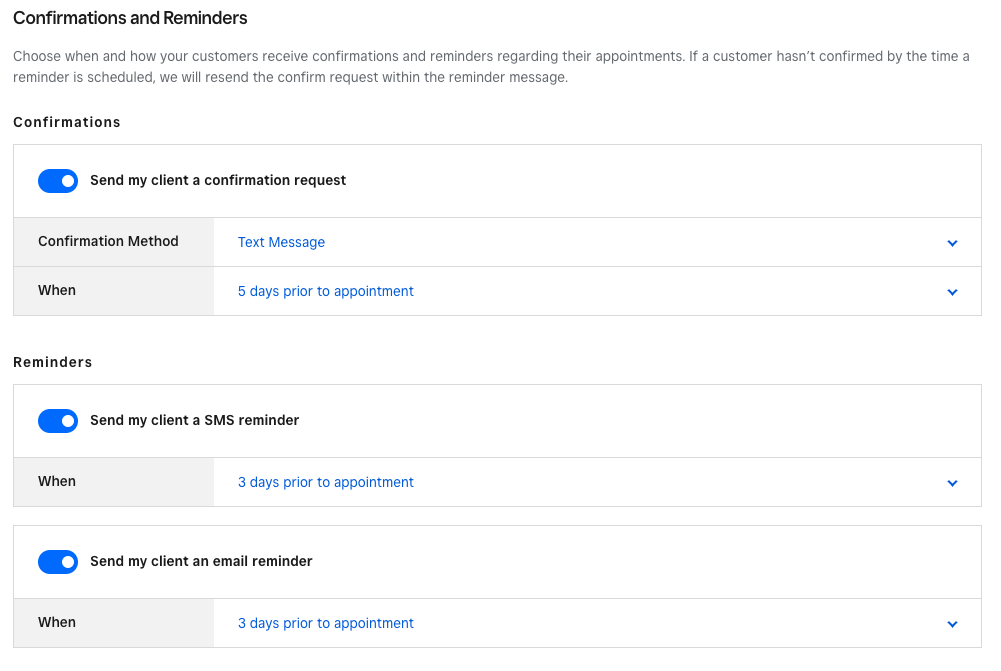
Task: Click the Confirmations section heading
Action: [x=67, y=122]
